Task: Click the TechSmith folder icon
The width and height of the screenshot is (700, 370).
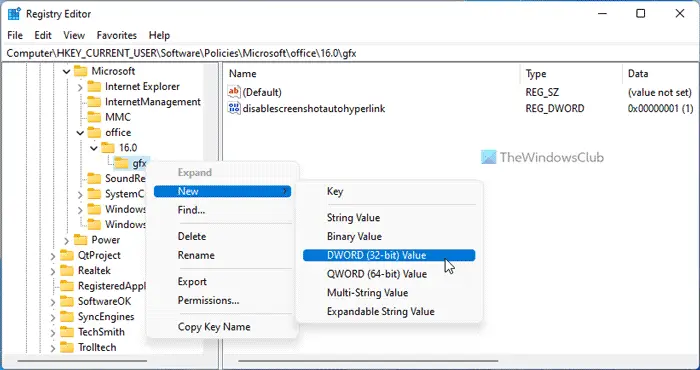Action: click(67, 332)
